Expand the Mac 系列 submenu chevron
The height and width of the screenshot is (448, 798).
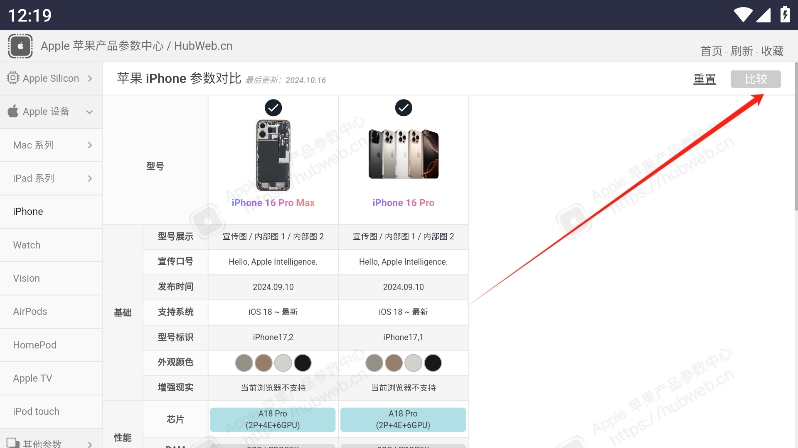tap(90, 145)
